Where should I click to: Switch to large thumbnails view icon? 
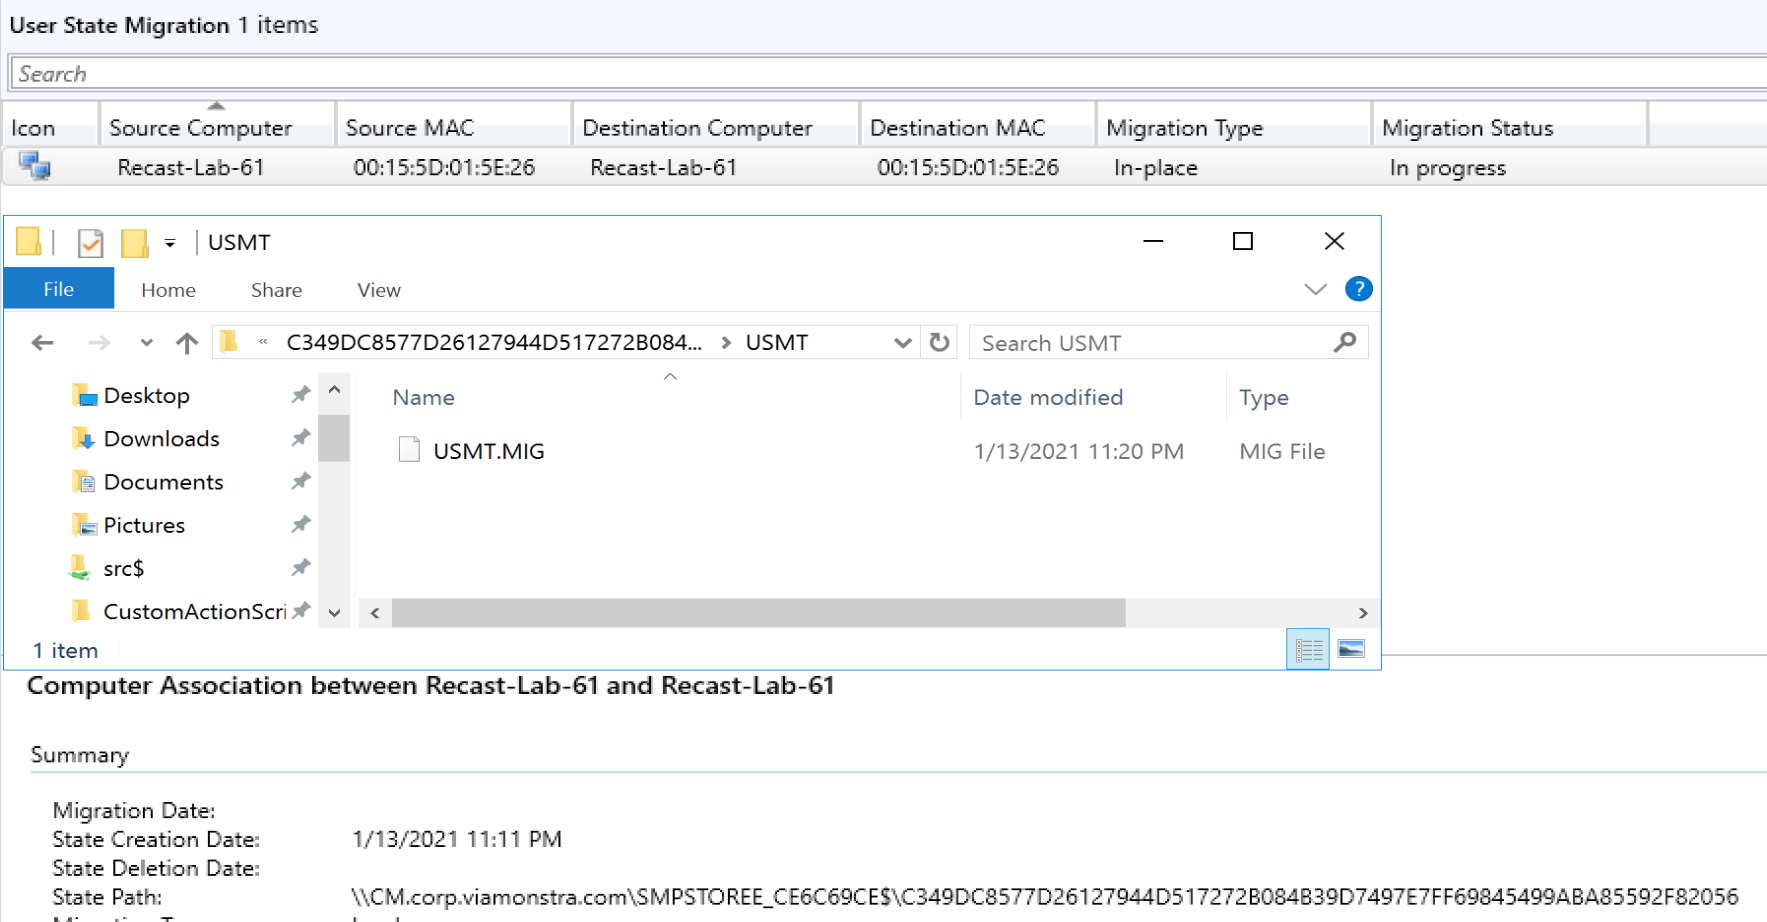(x=1351, y=650)
